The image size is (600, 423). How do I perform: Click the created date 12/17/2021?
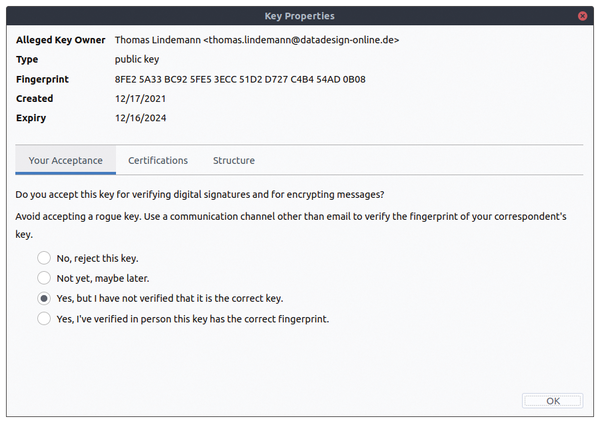point(140,99)
